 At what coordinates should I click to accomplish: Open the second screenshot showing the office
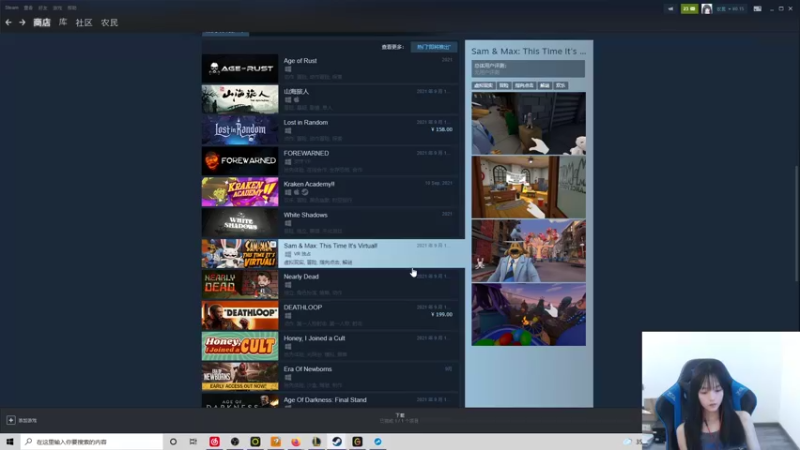[x=529, y=187]
